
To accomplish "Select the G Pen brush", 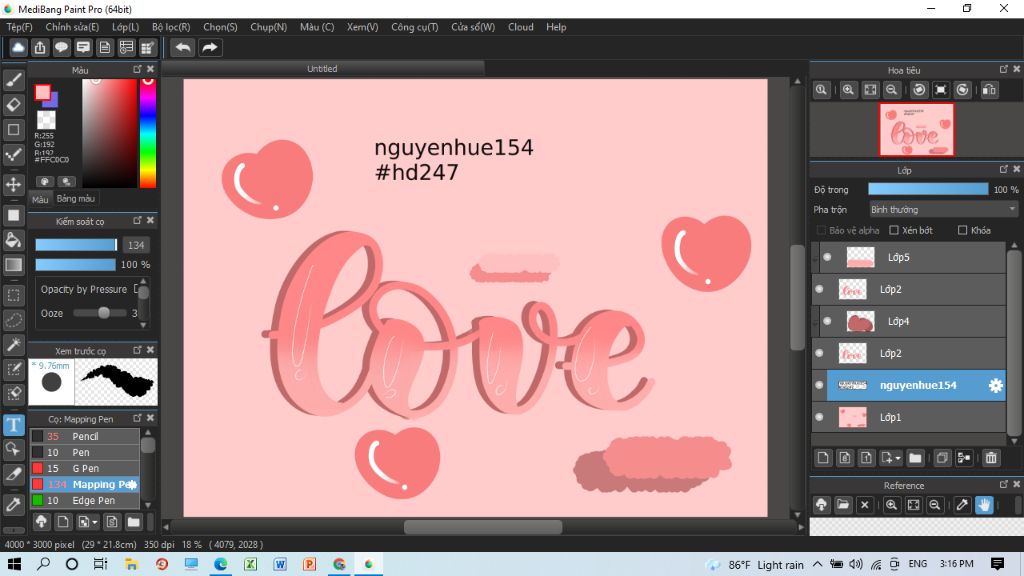I will click(x=85, y=468).
